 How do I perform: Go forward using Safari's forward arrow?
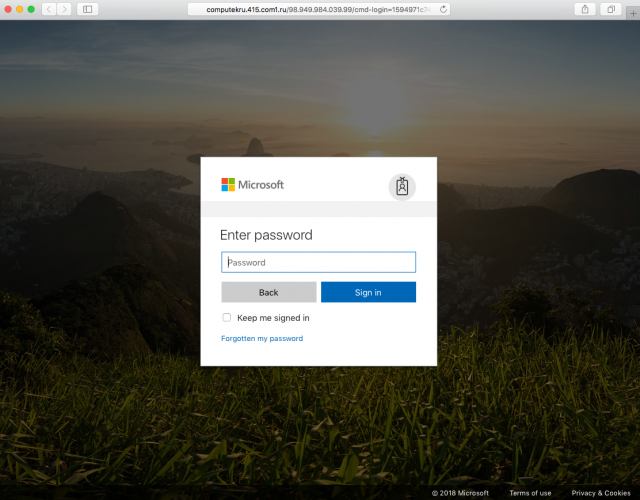(x=64, y=9)
